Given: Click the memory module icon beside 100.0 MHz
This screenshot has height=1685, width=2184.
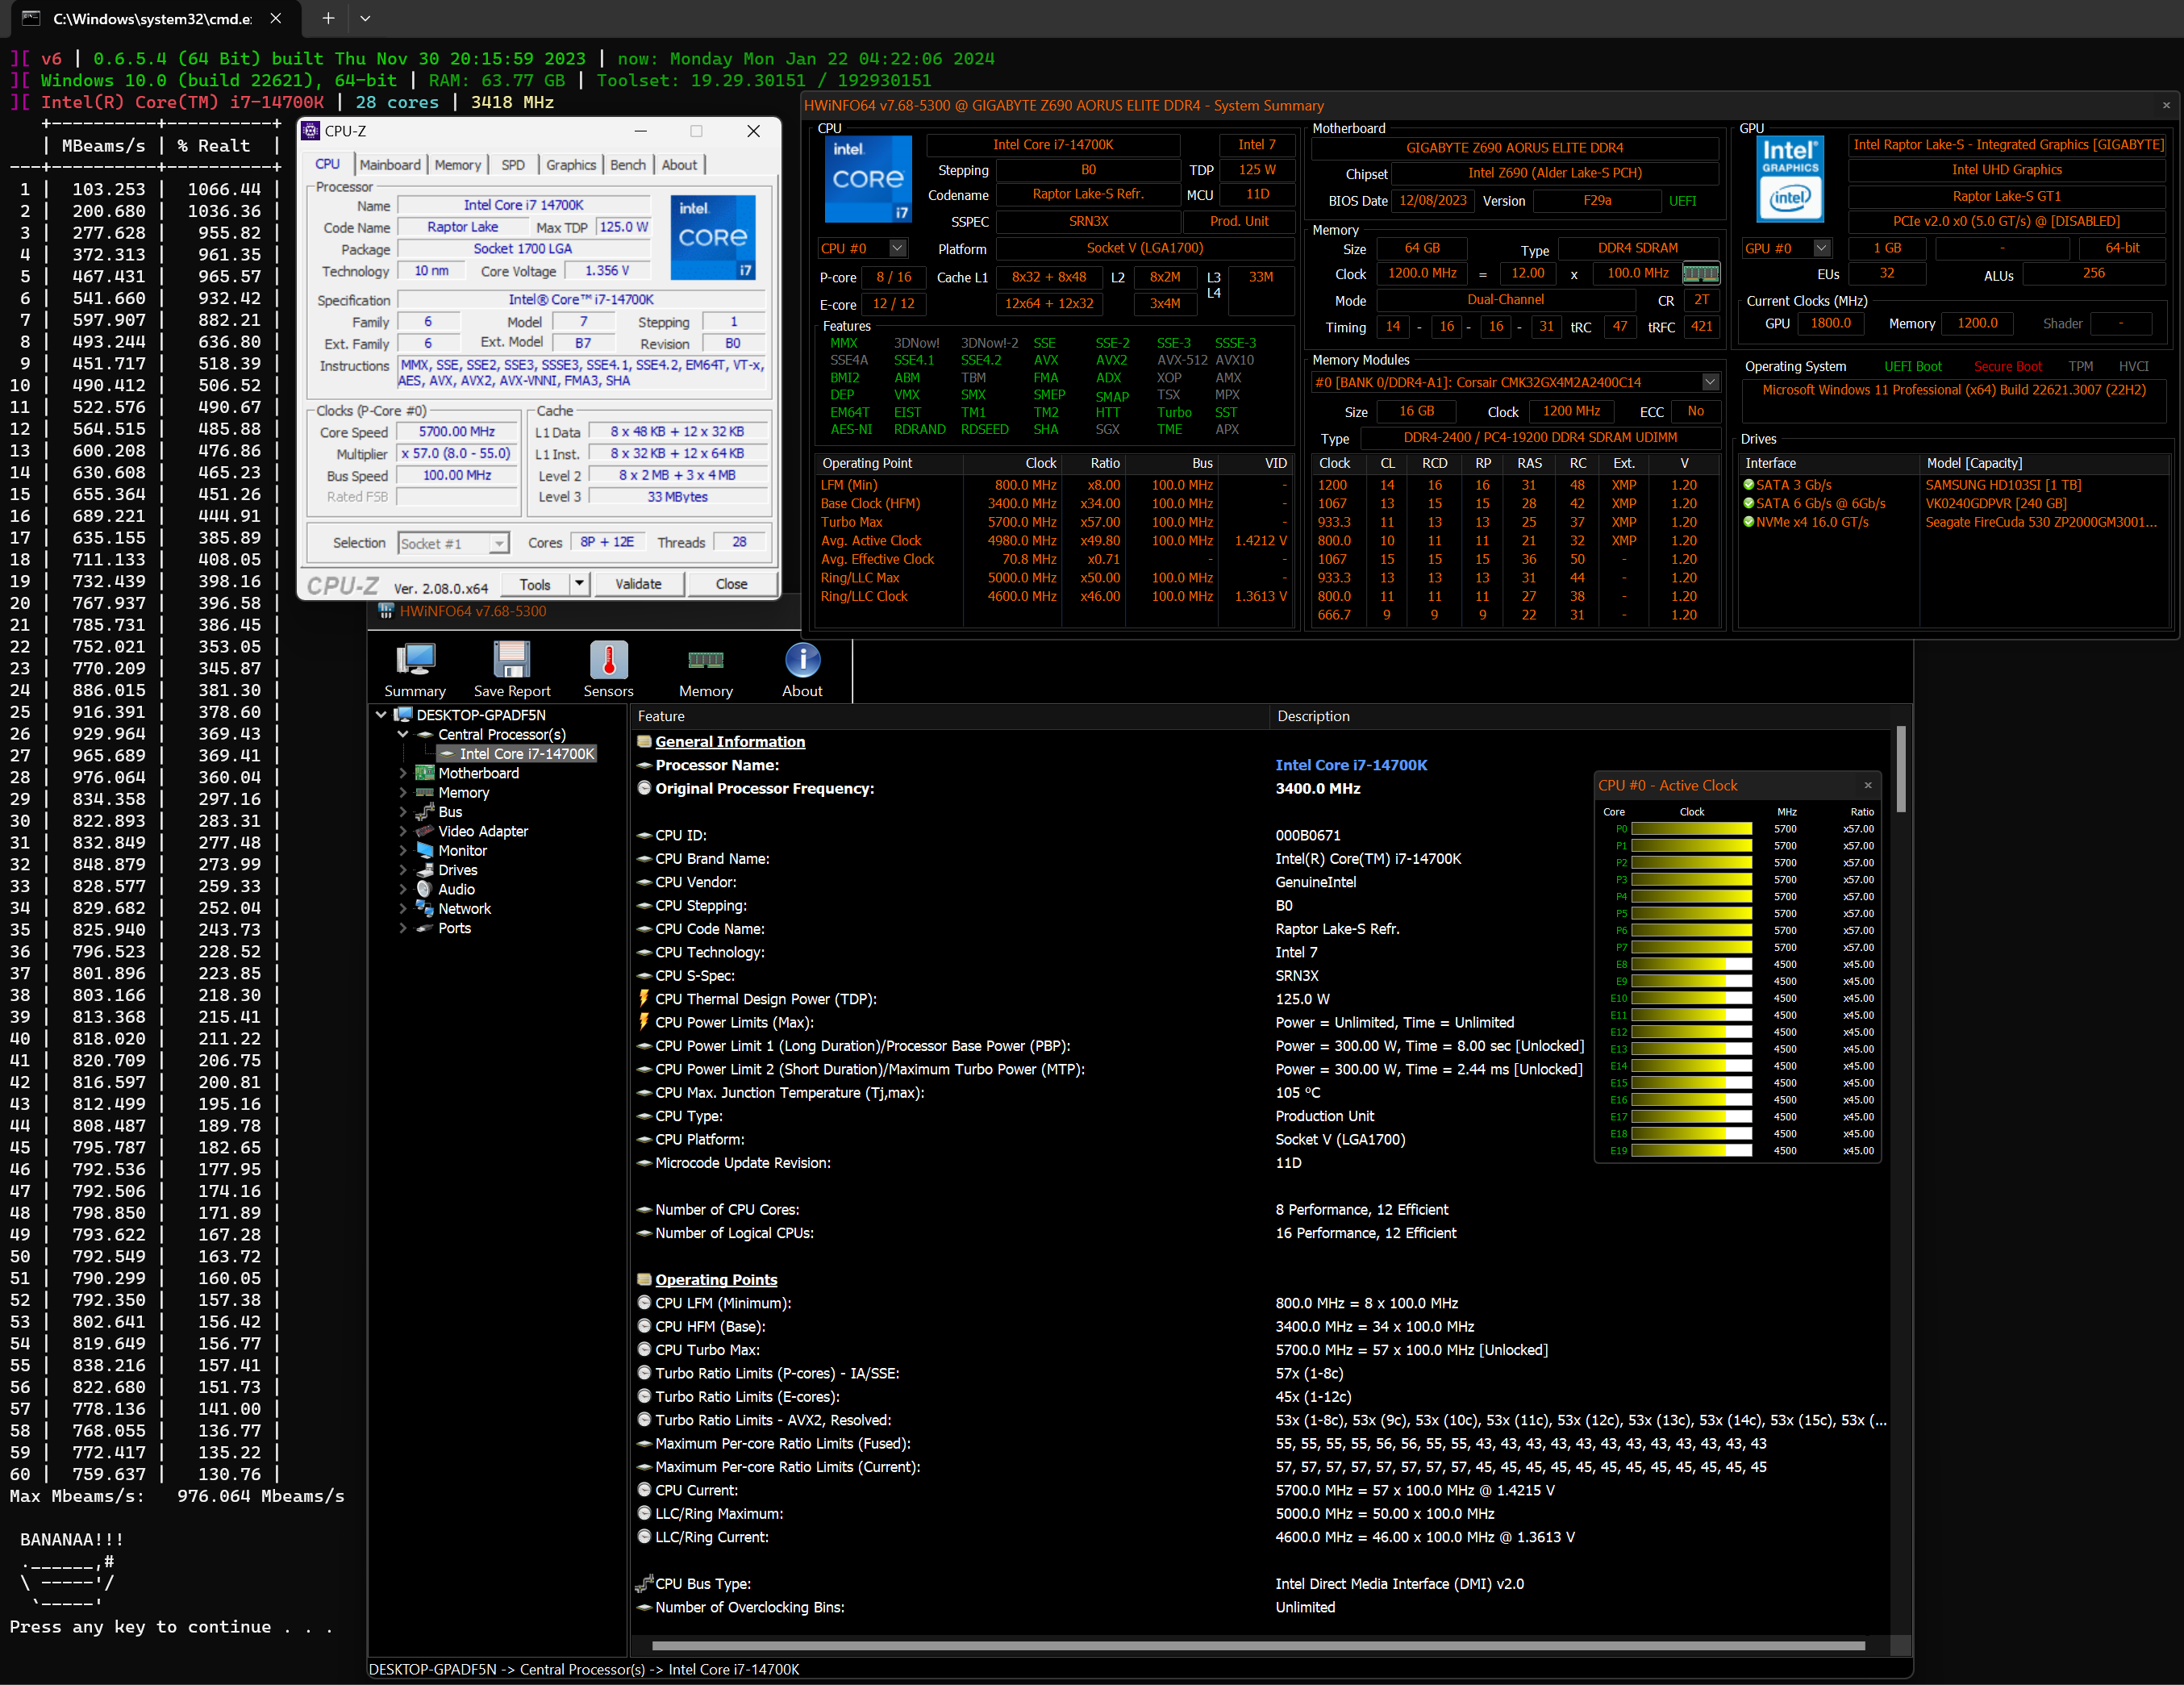Looking at the screenshot, I should [x=1701, y=273].
